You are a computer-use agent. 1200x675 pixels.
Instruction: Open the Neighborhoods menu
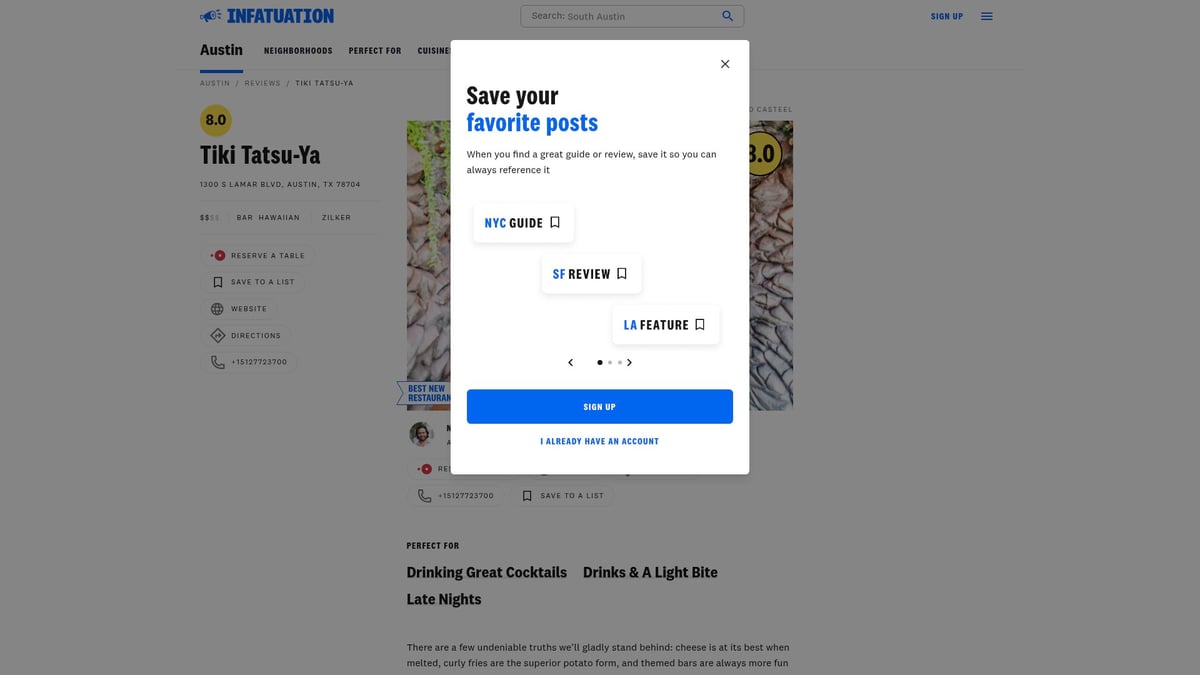[x=298, y=51]
